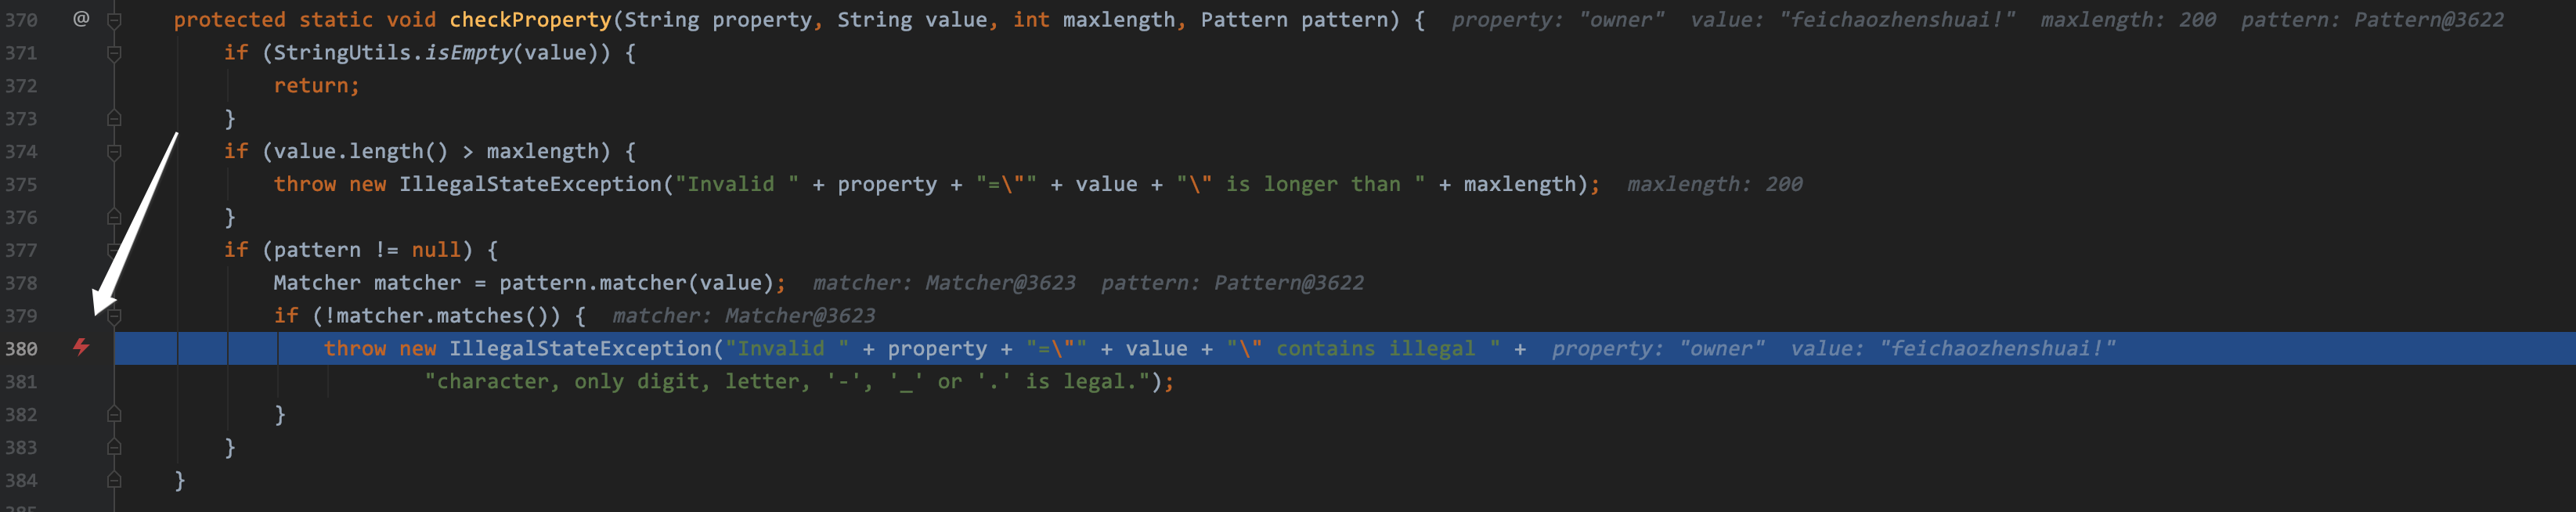2576x512 pixels.
Task: Click the fold end marker on line 373
Action: click(114, 118)
